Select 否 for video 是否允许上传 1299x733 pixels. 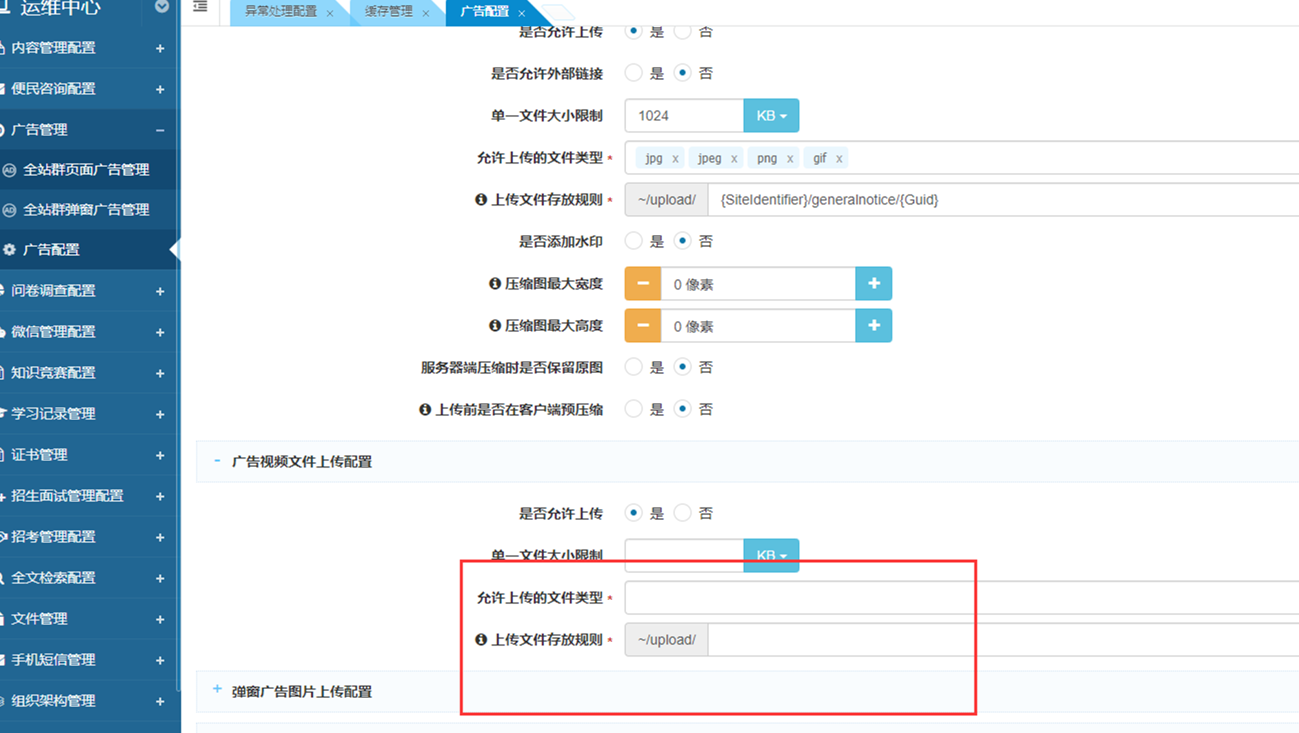tap(683, 513)
